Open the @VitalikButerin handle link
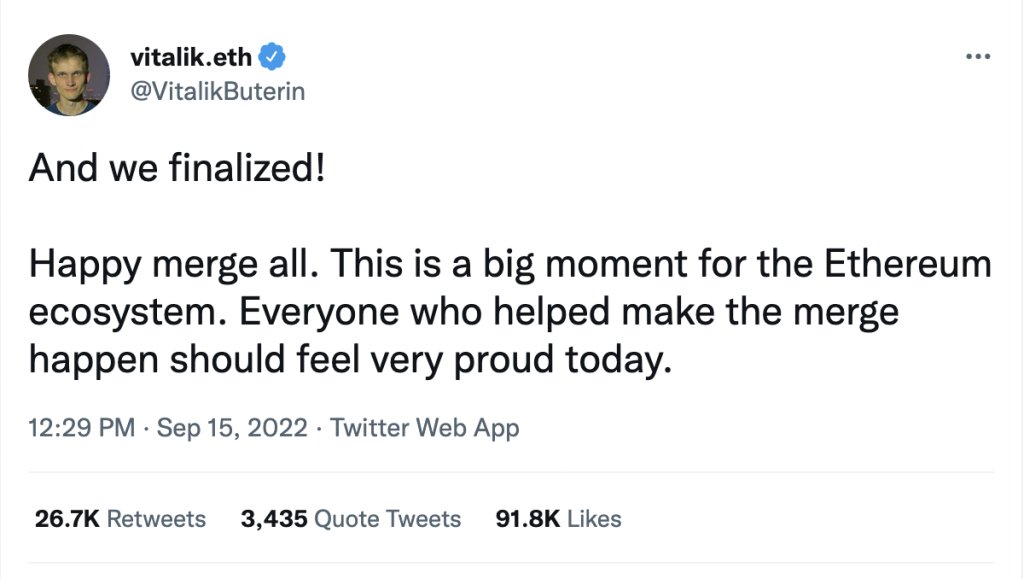Screen dimensions: 1024x579 [x=217, y=91]
